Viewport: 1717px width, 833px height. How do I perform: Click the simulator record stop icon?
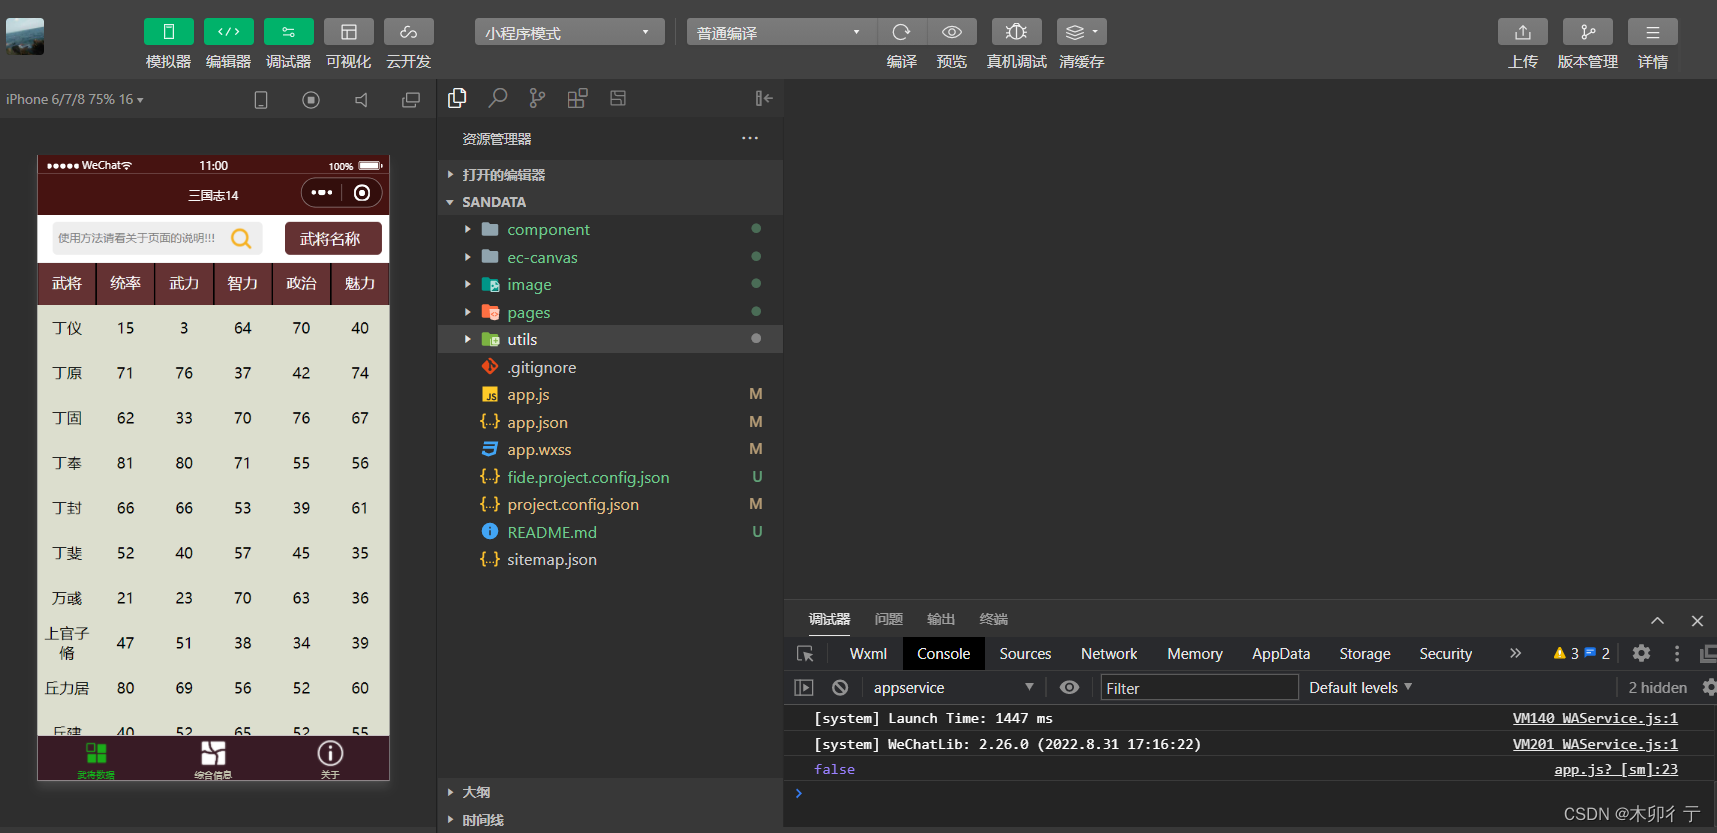(311, 100)
